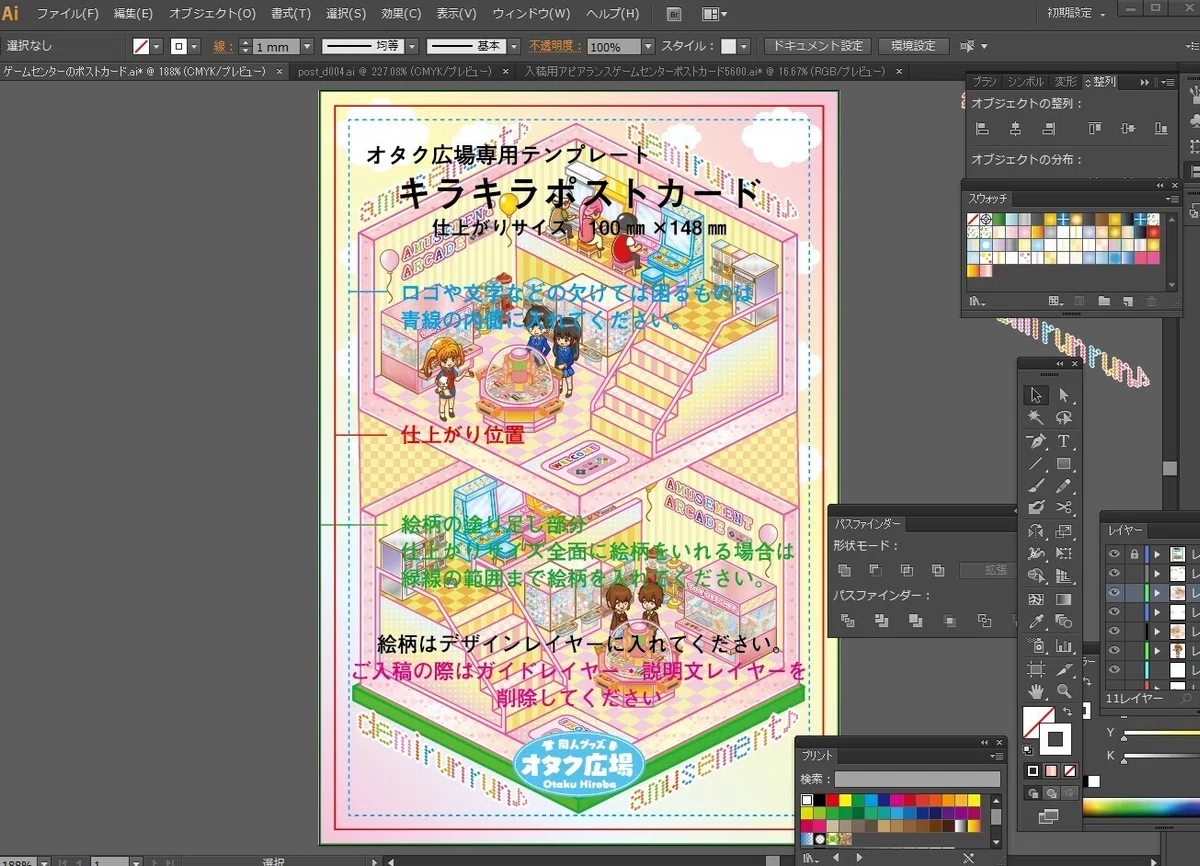Click Unite shape mode in Pathfinder panel
1200x866 pixels.
(845, 570)
